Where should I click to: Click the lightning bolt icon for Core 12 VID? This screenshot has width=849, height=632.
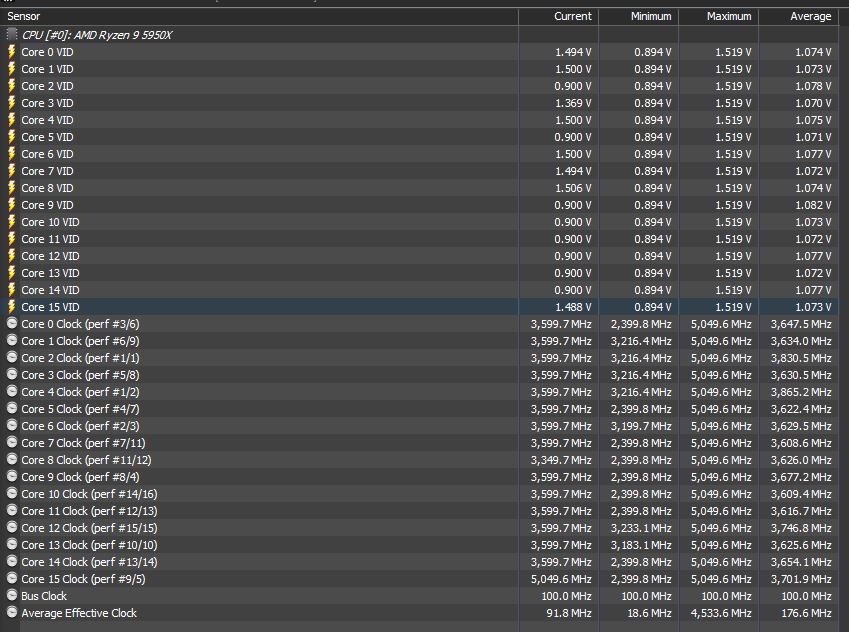pyautogui.click(x=11, y=256)
